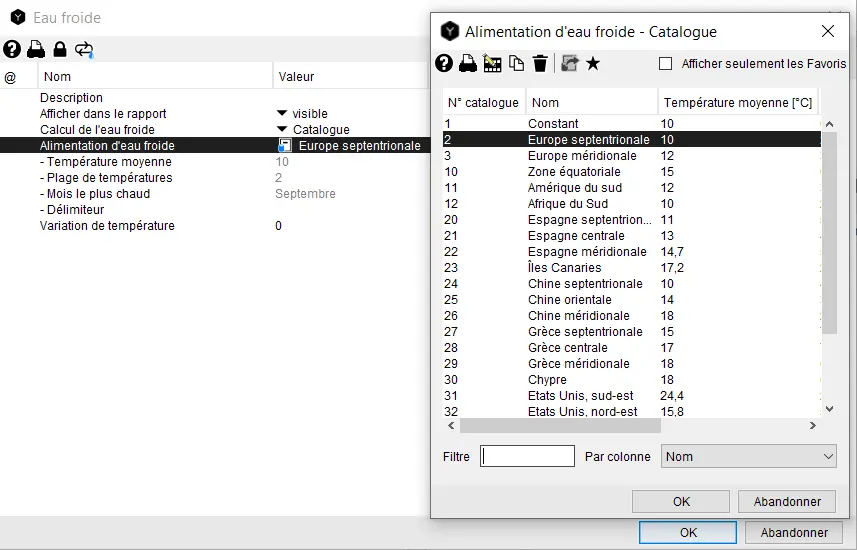Click the edit catalogue entry icon
This screenshot has width=857, height=550.
[492, 64]
